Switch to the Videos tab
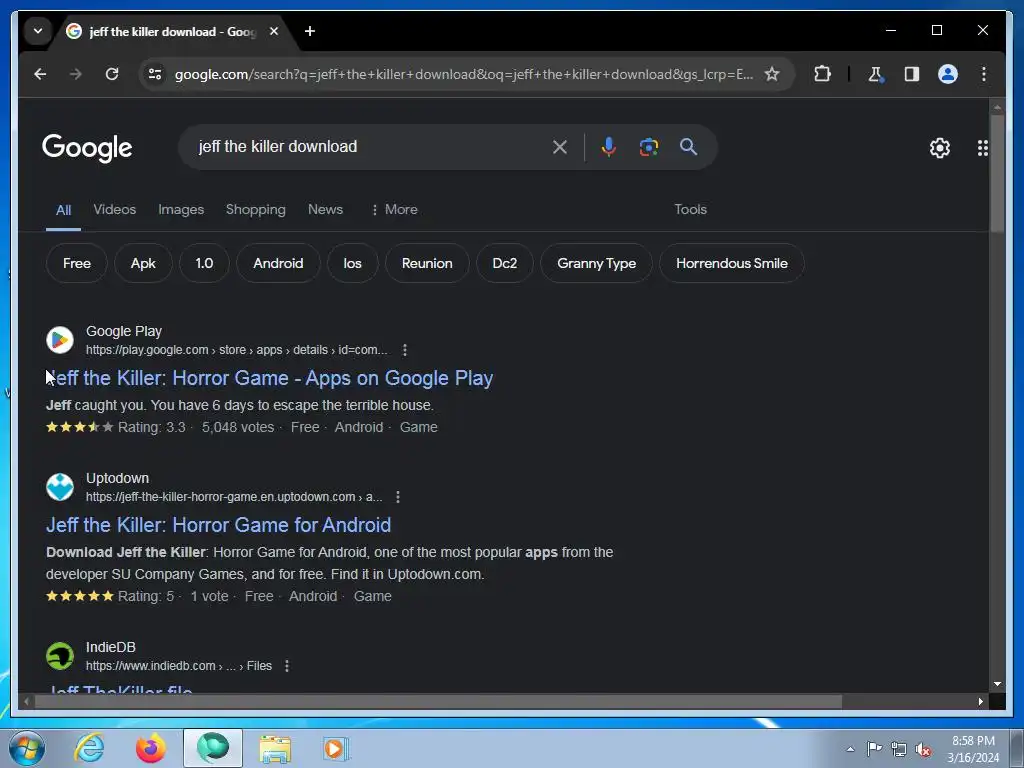1024x768 pixels. tap(114, 210)
